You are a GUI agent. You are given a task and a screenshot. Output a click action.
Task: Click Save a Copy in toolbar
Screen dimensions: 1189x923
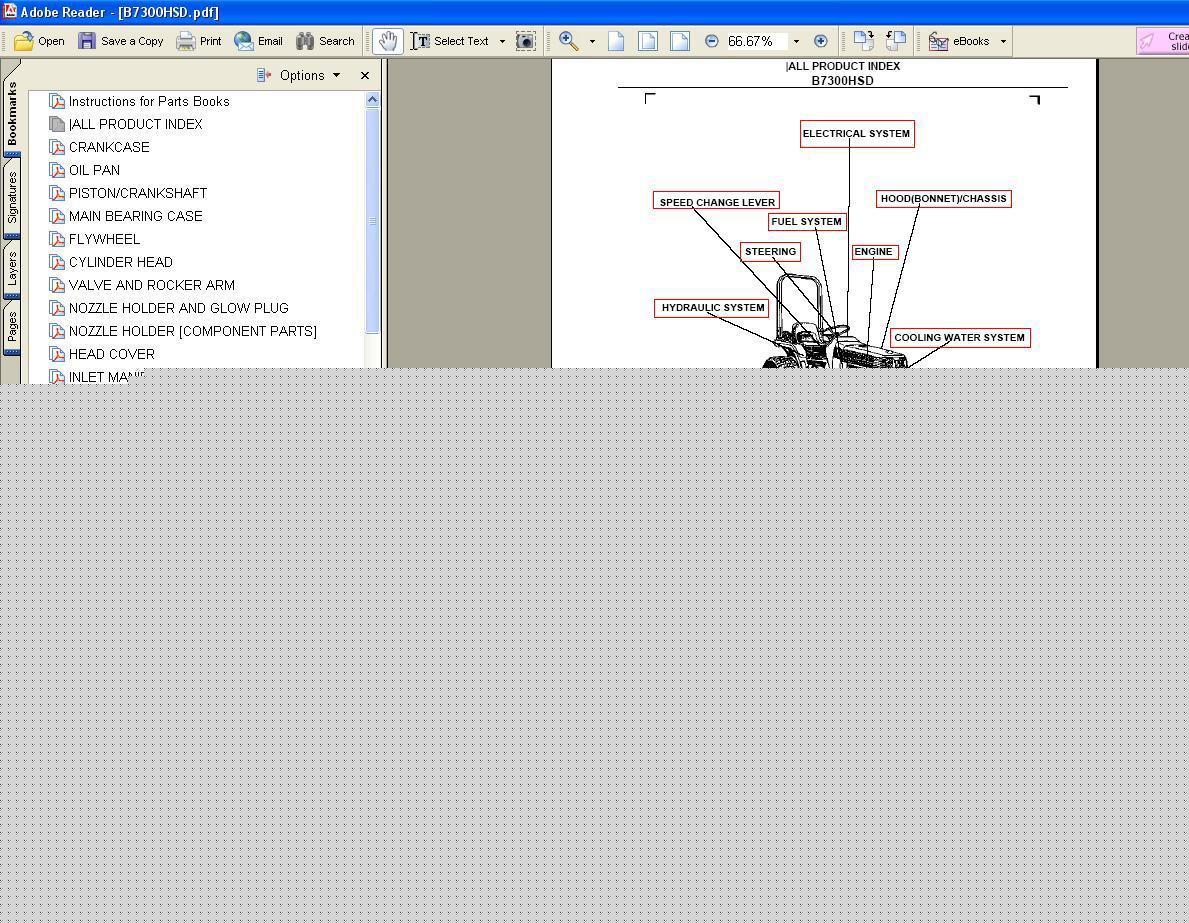[x=121, y=41]
